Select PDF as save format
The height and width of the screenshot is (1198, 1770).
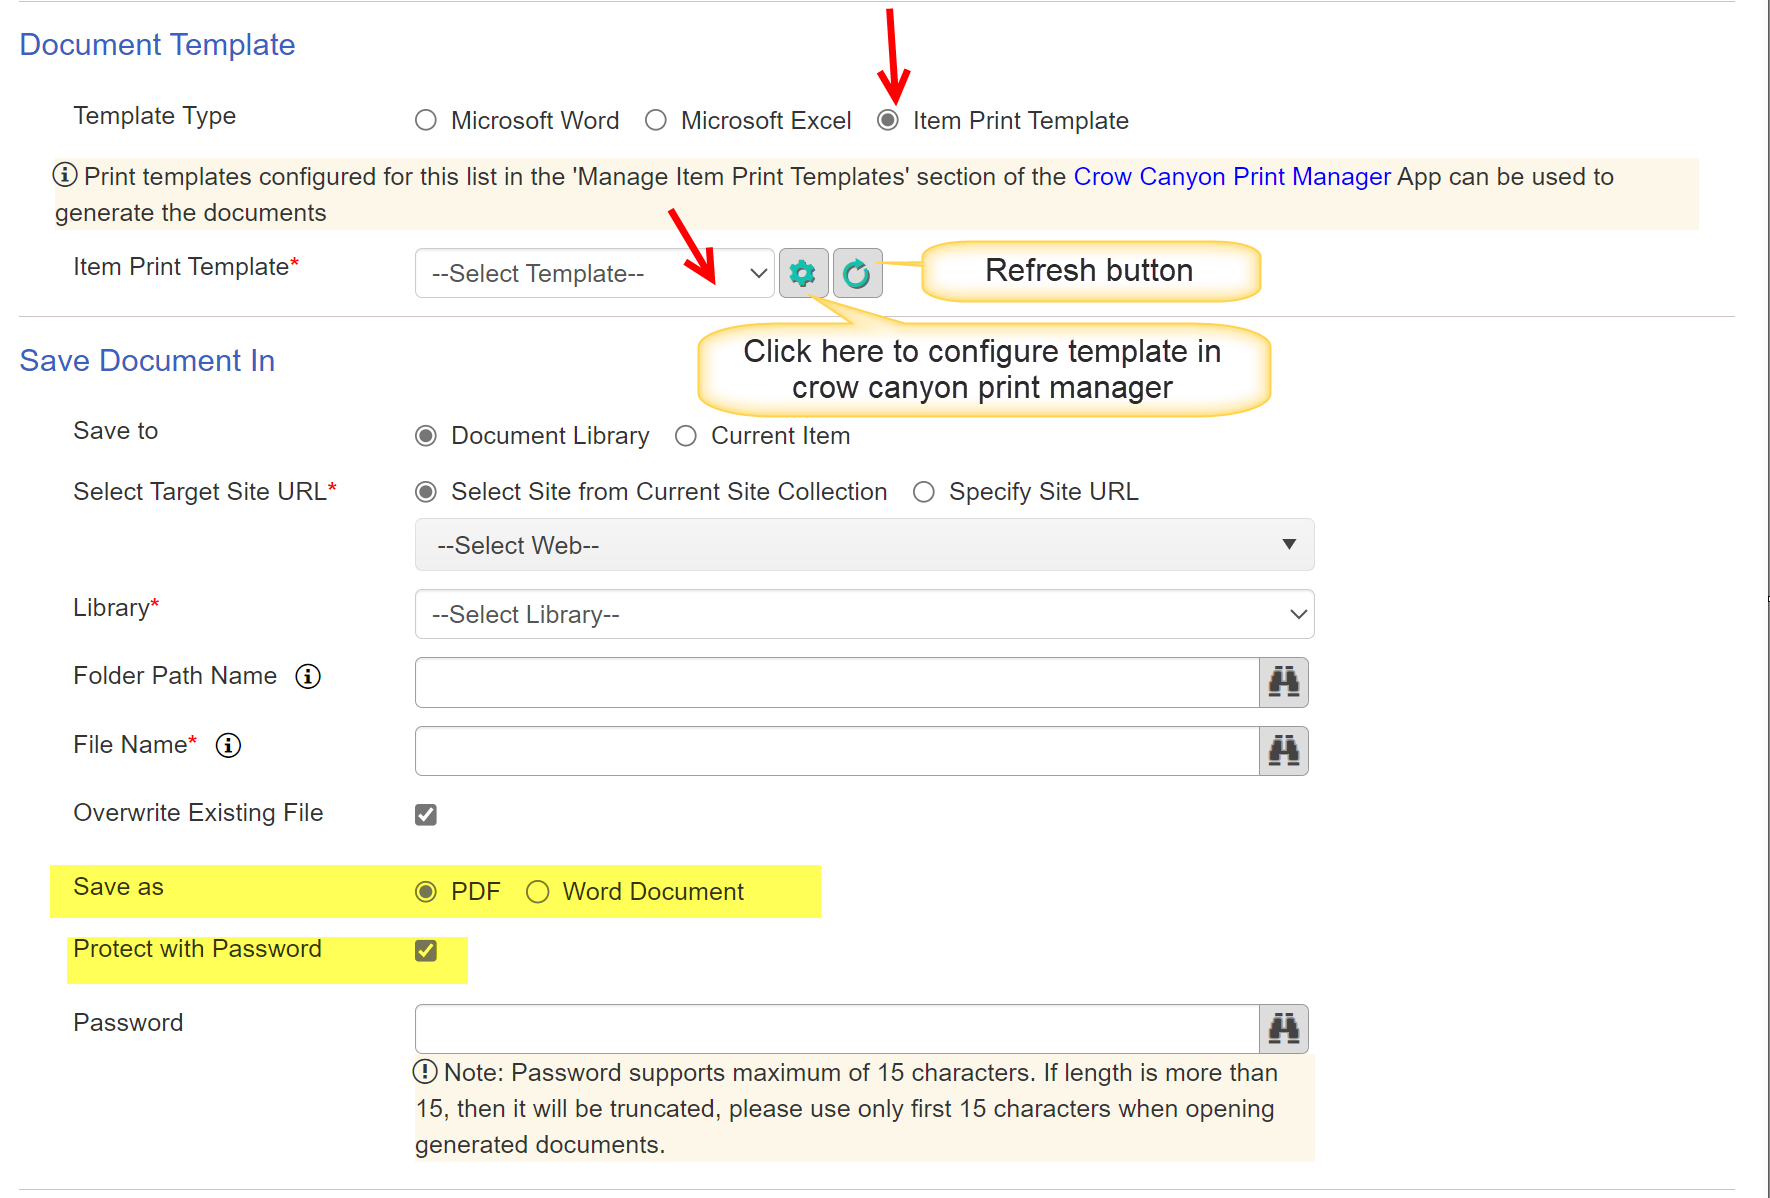pyautogui.click(x=426, y=892)
